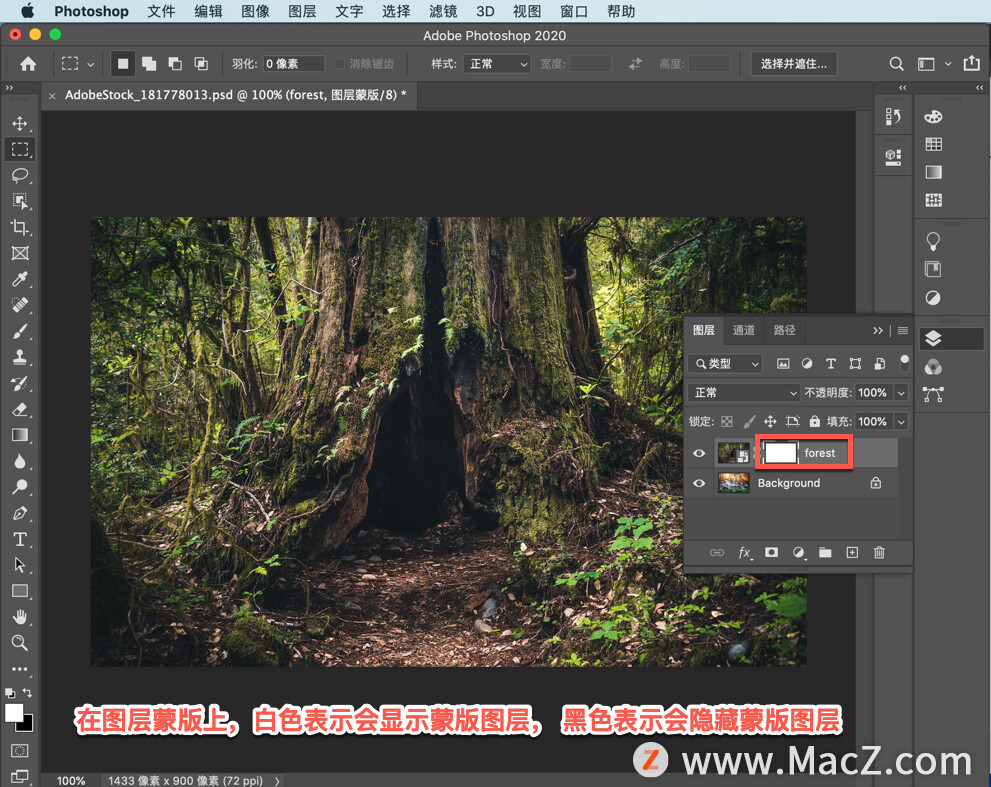Choose the Hand tool
The height and width of the screenshot is (787, 991).
[x=19, y=617]
